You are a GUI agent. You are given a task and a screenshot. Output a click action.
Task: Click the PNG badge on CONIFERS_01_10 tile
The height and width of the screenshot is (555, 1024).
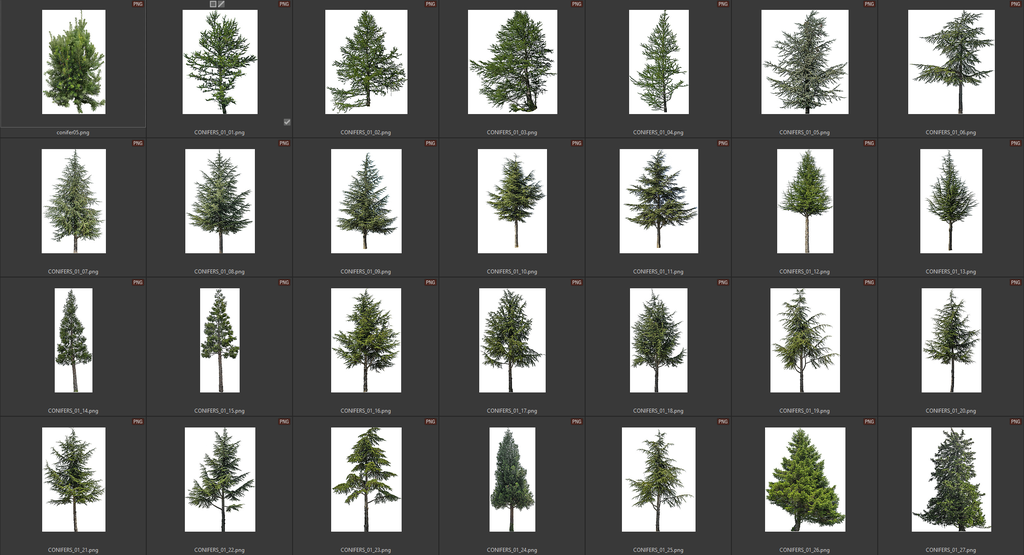coord(576,143)
